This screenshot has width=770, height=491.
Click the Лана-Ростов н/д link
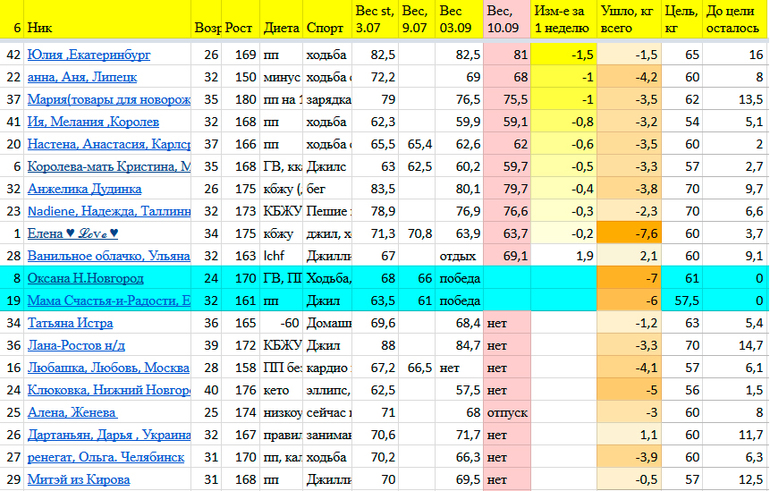(x=76, y=345)
